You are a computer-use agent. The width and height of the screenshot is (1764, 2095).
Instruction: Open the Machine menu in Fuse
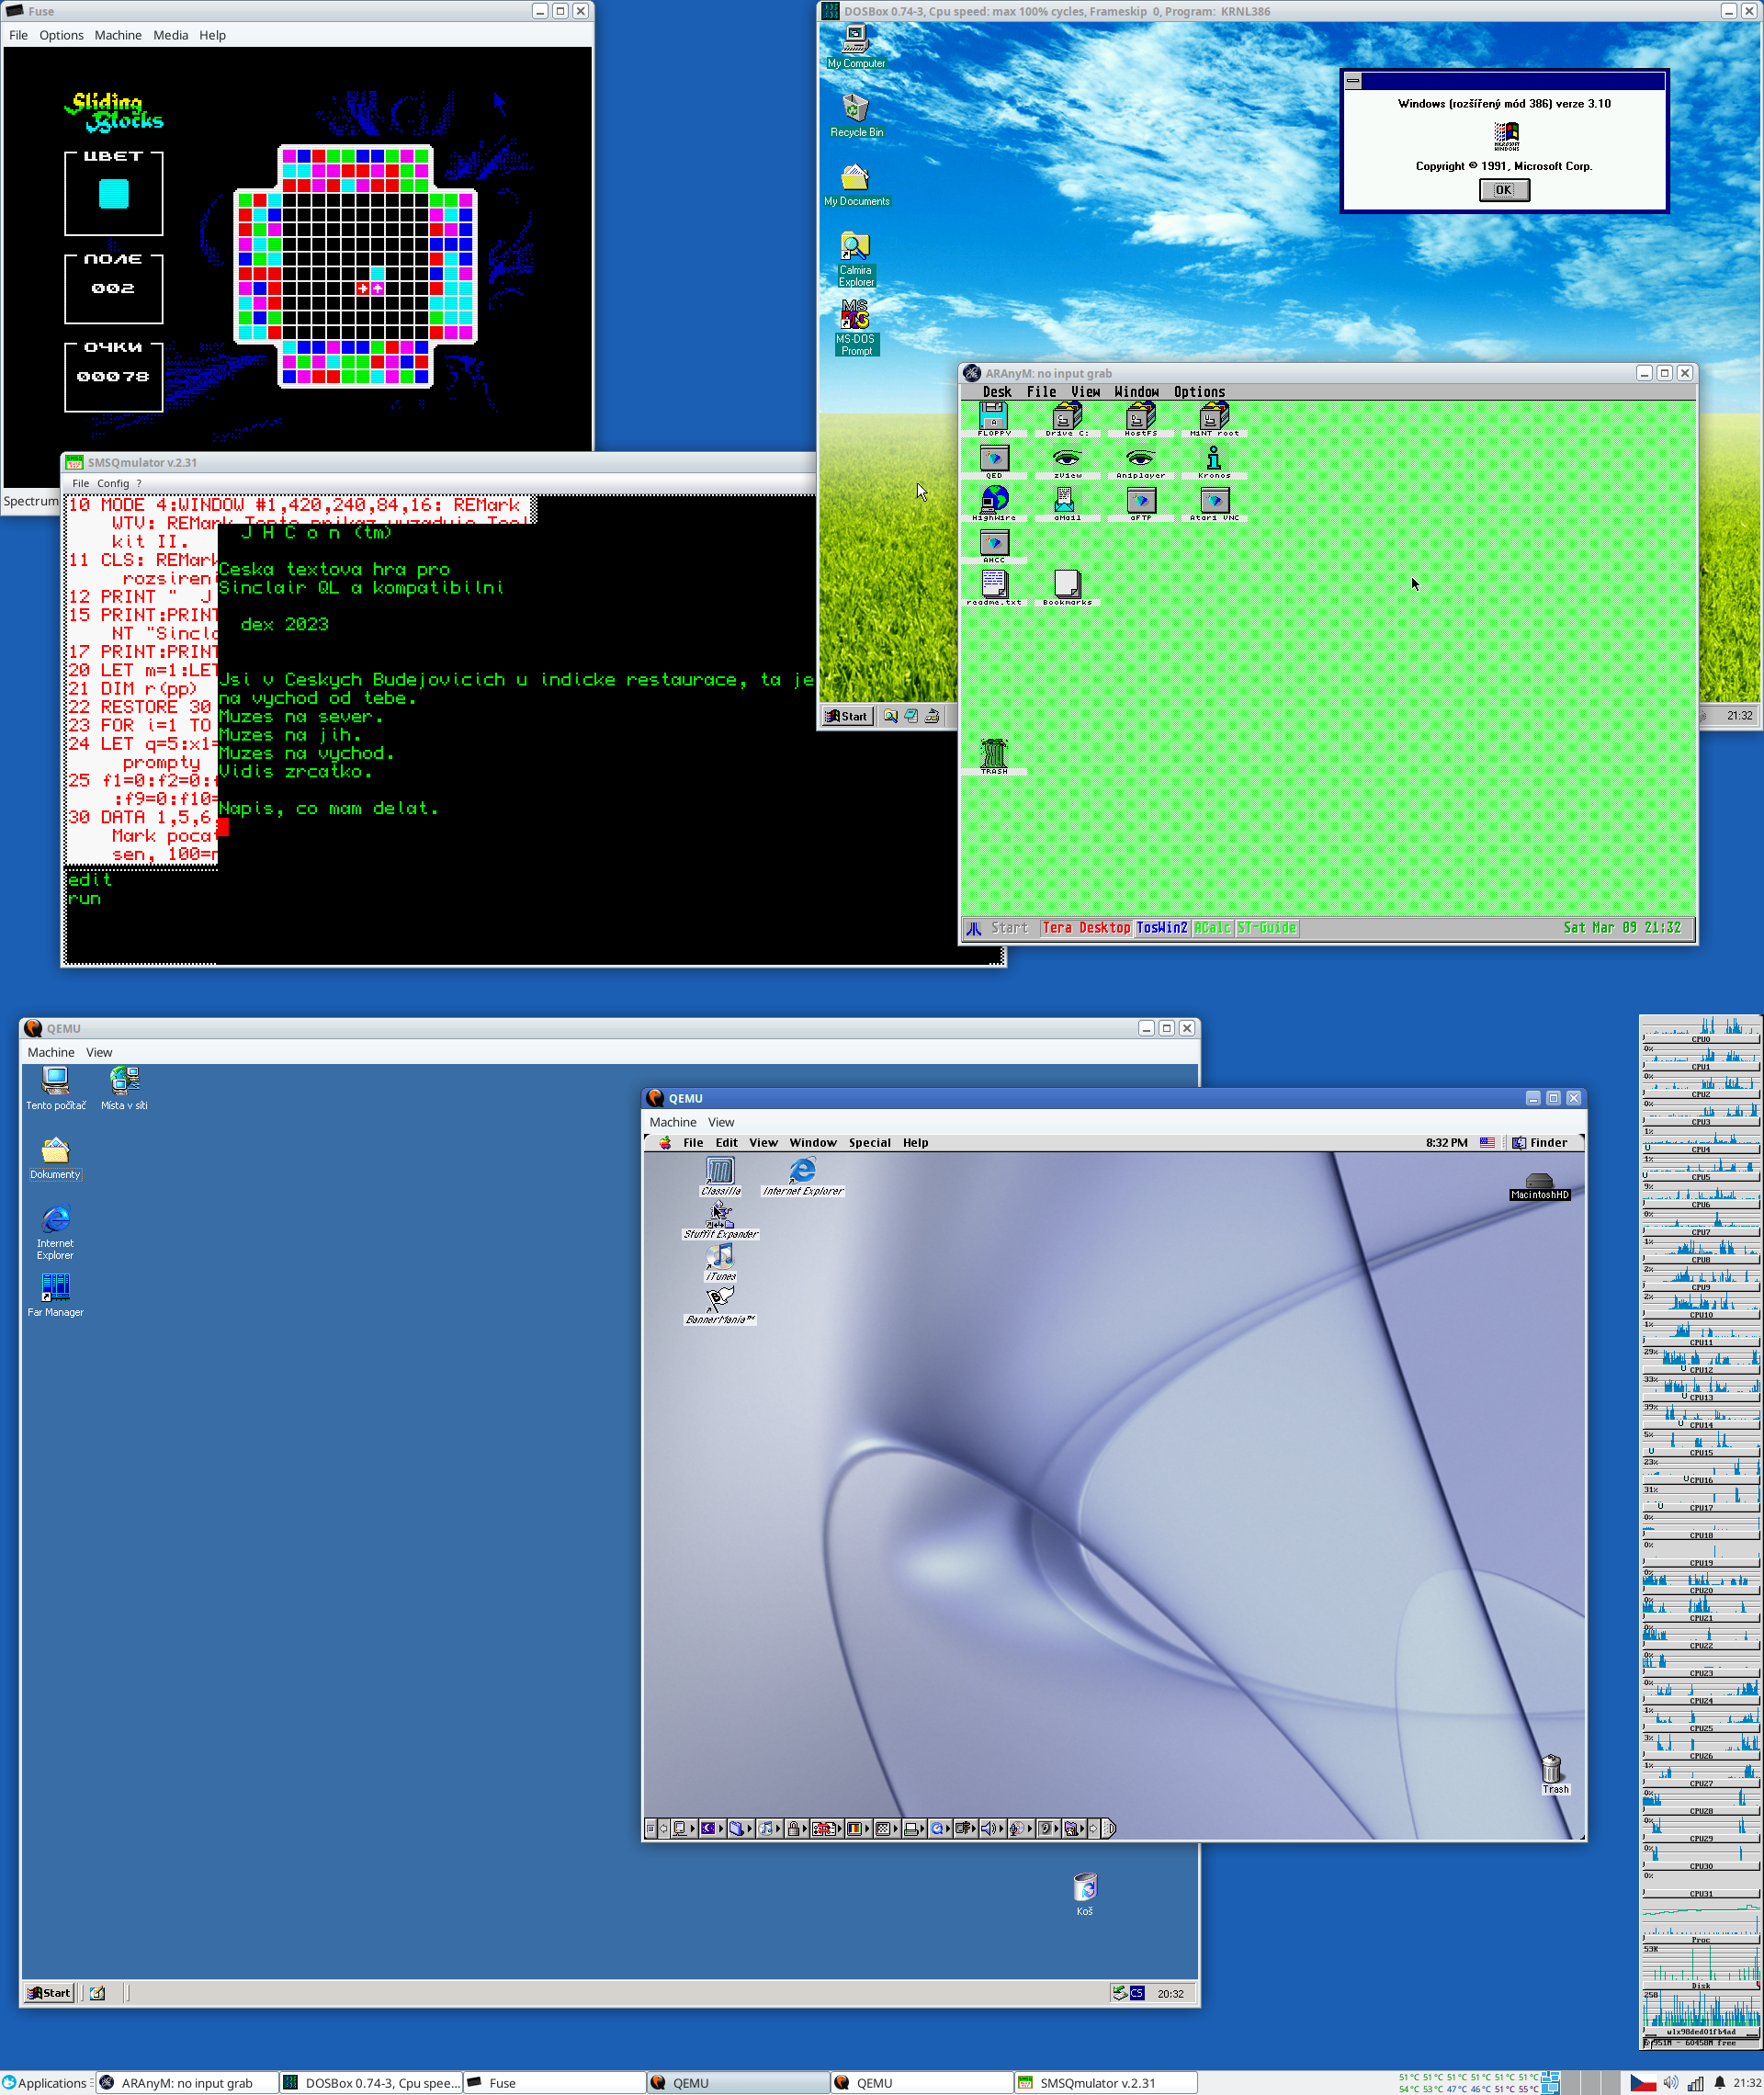click(117, 35)
